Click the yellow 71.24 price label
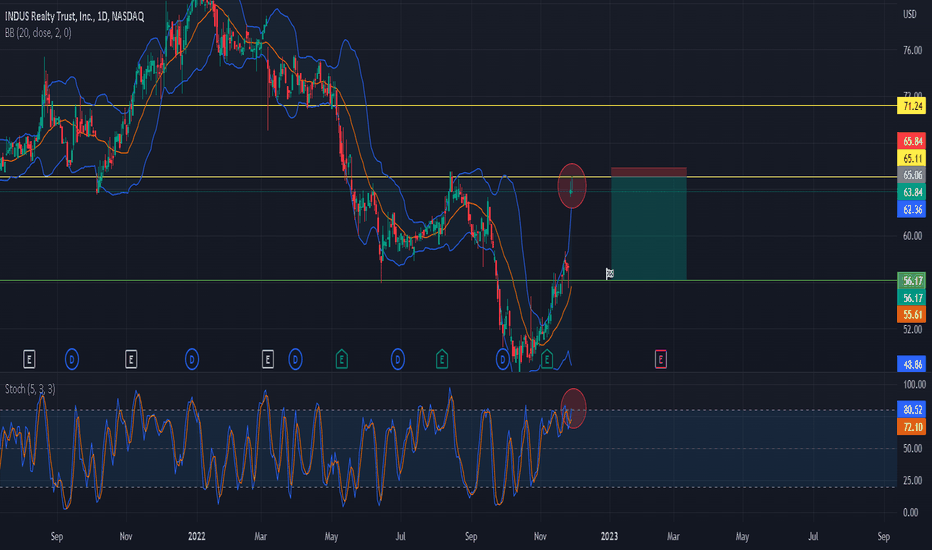 tap(911, 106)
